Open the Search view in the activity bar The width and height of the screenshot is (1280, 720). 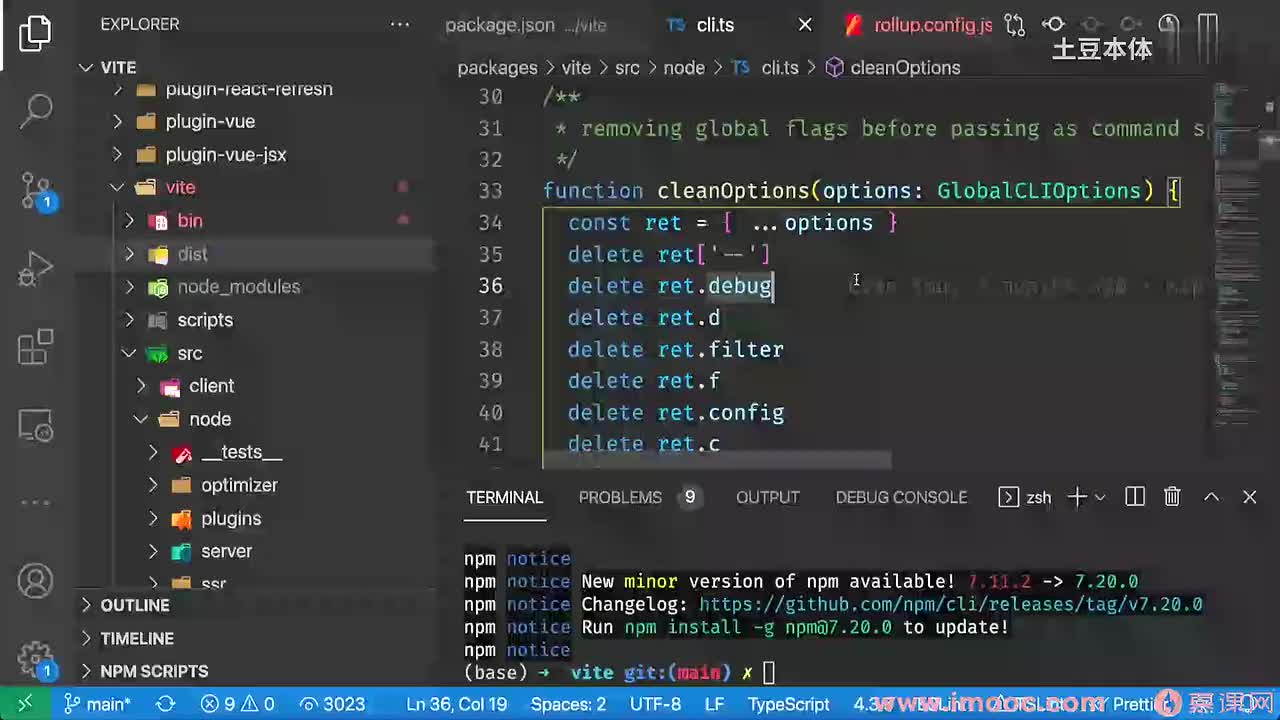(x=36, y=110)
